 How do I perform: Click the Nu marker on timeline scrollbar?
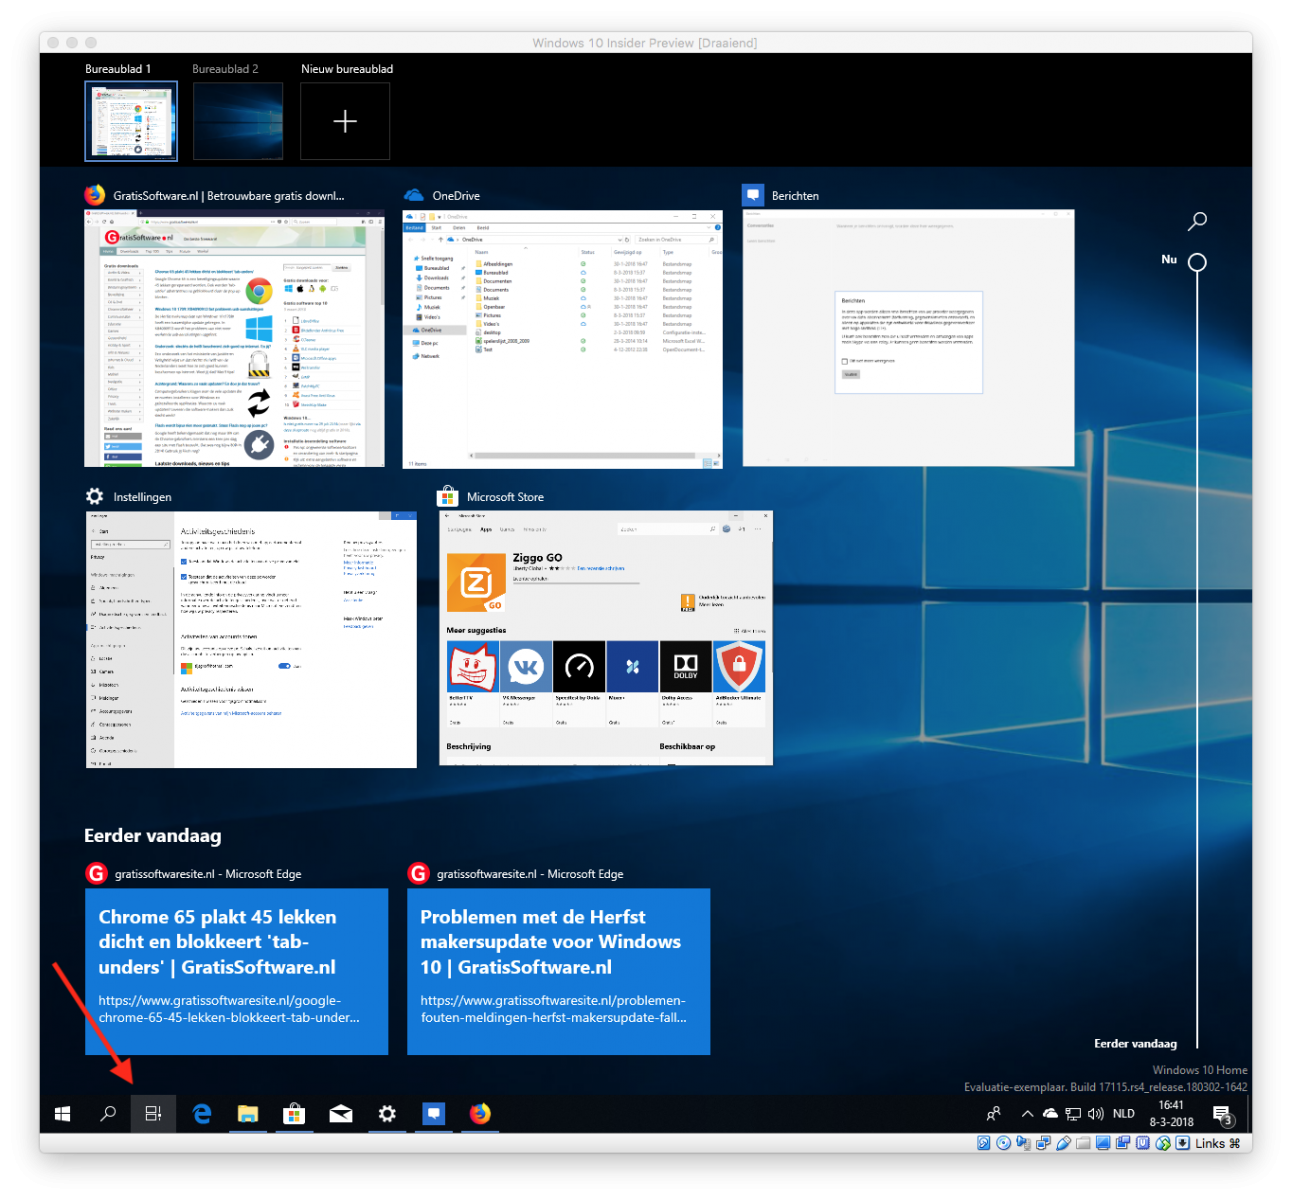pos(1197,262)
